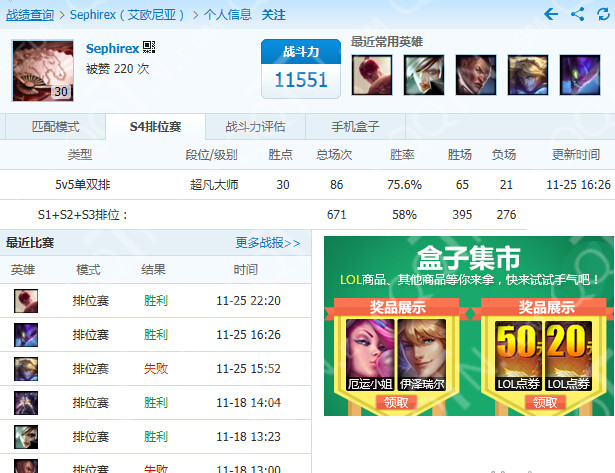615x473 pixels.
Task: Click the 段位/级别 column header
Action: pyautogui.click(x=211, y=155)
